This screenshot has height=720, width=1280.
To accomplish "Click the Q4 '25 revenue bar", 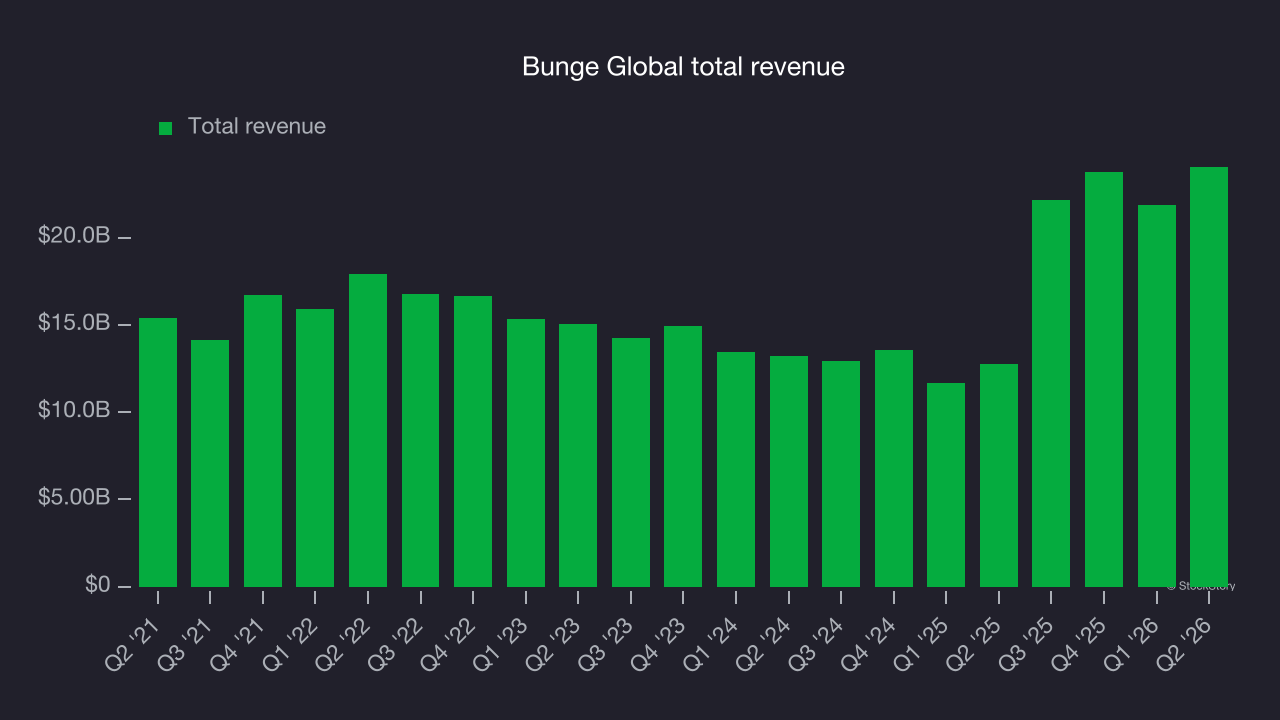I will point(1104,379).
